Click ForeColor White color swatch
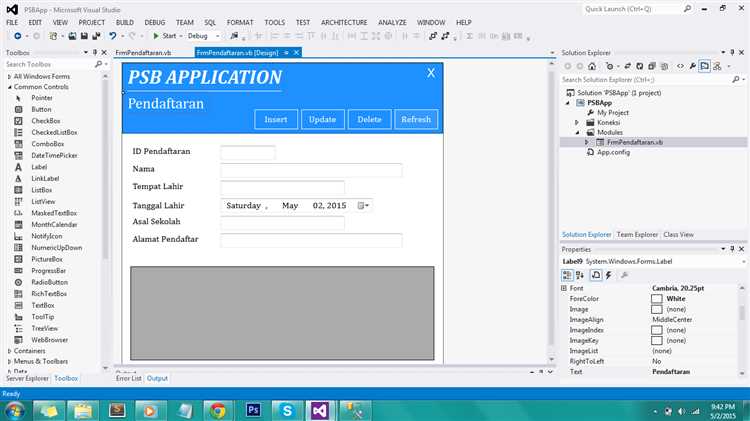 coord(657,299)
